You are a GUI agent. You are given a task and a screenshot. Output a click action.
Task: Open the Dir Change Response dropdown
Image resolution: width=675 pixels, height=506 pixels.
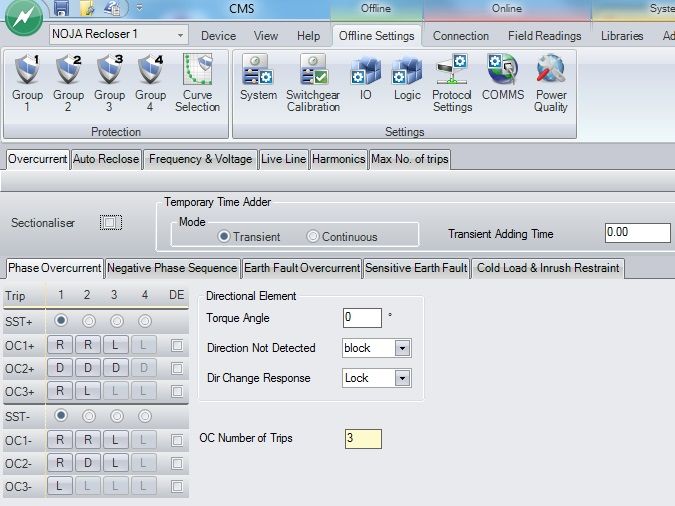point(402,378)
